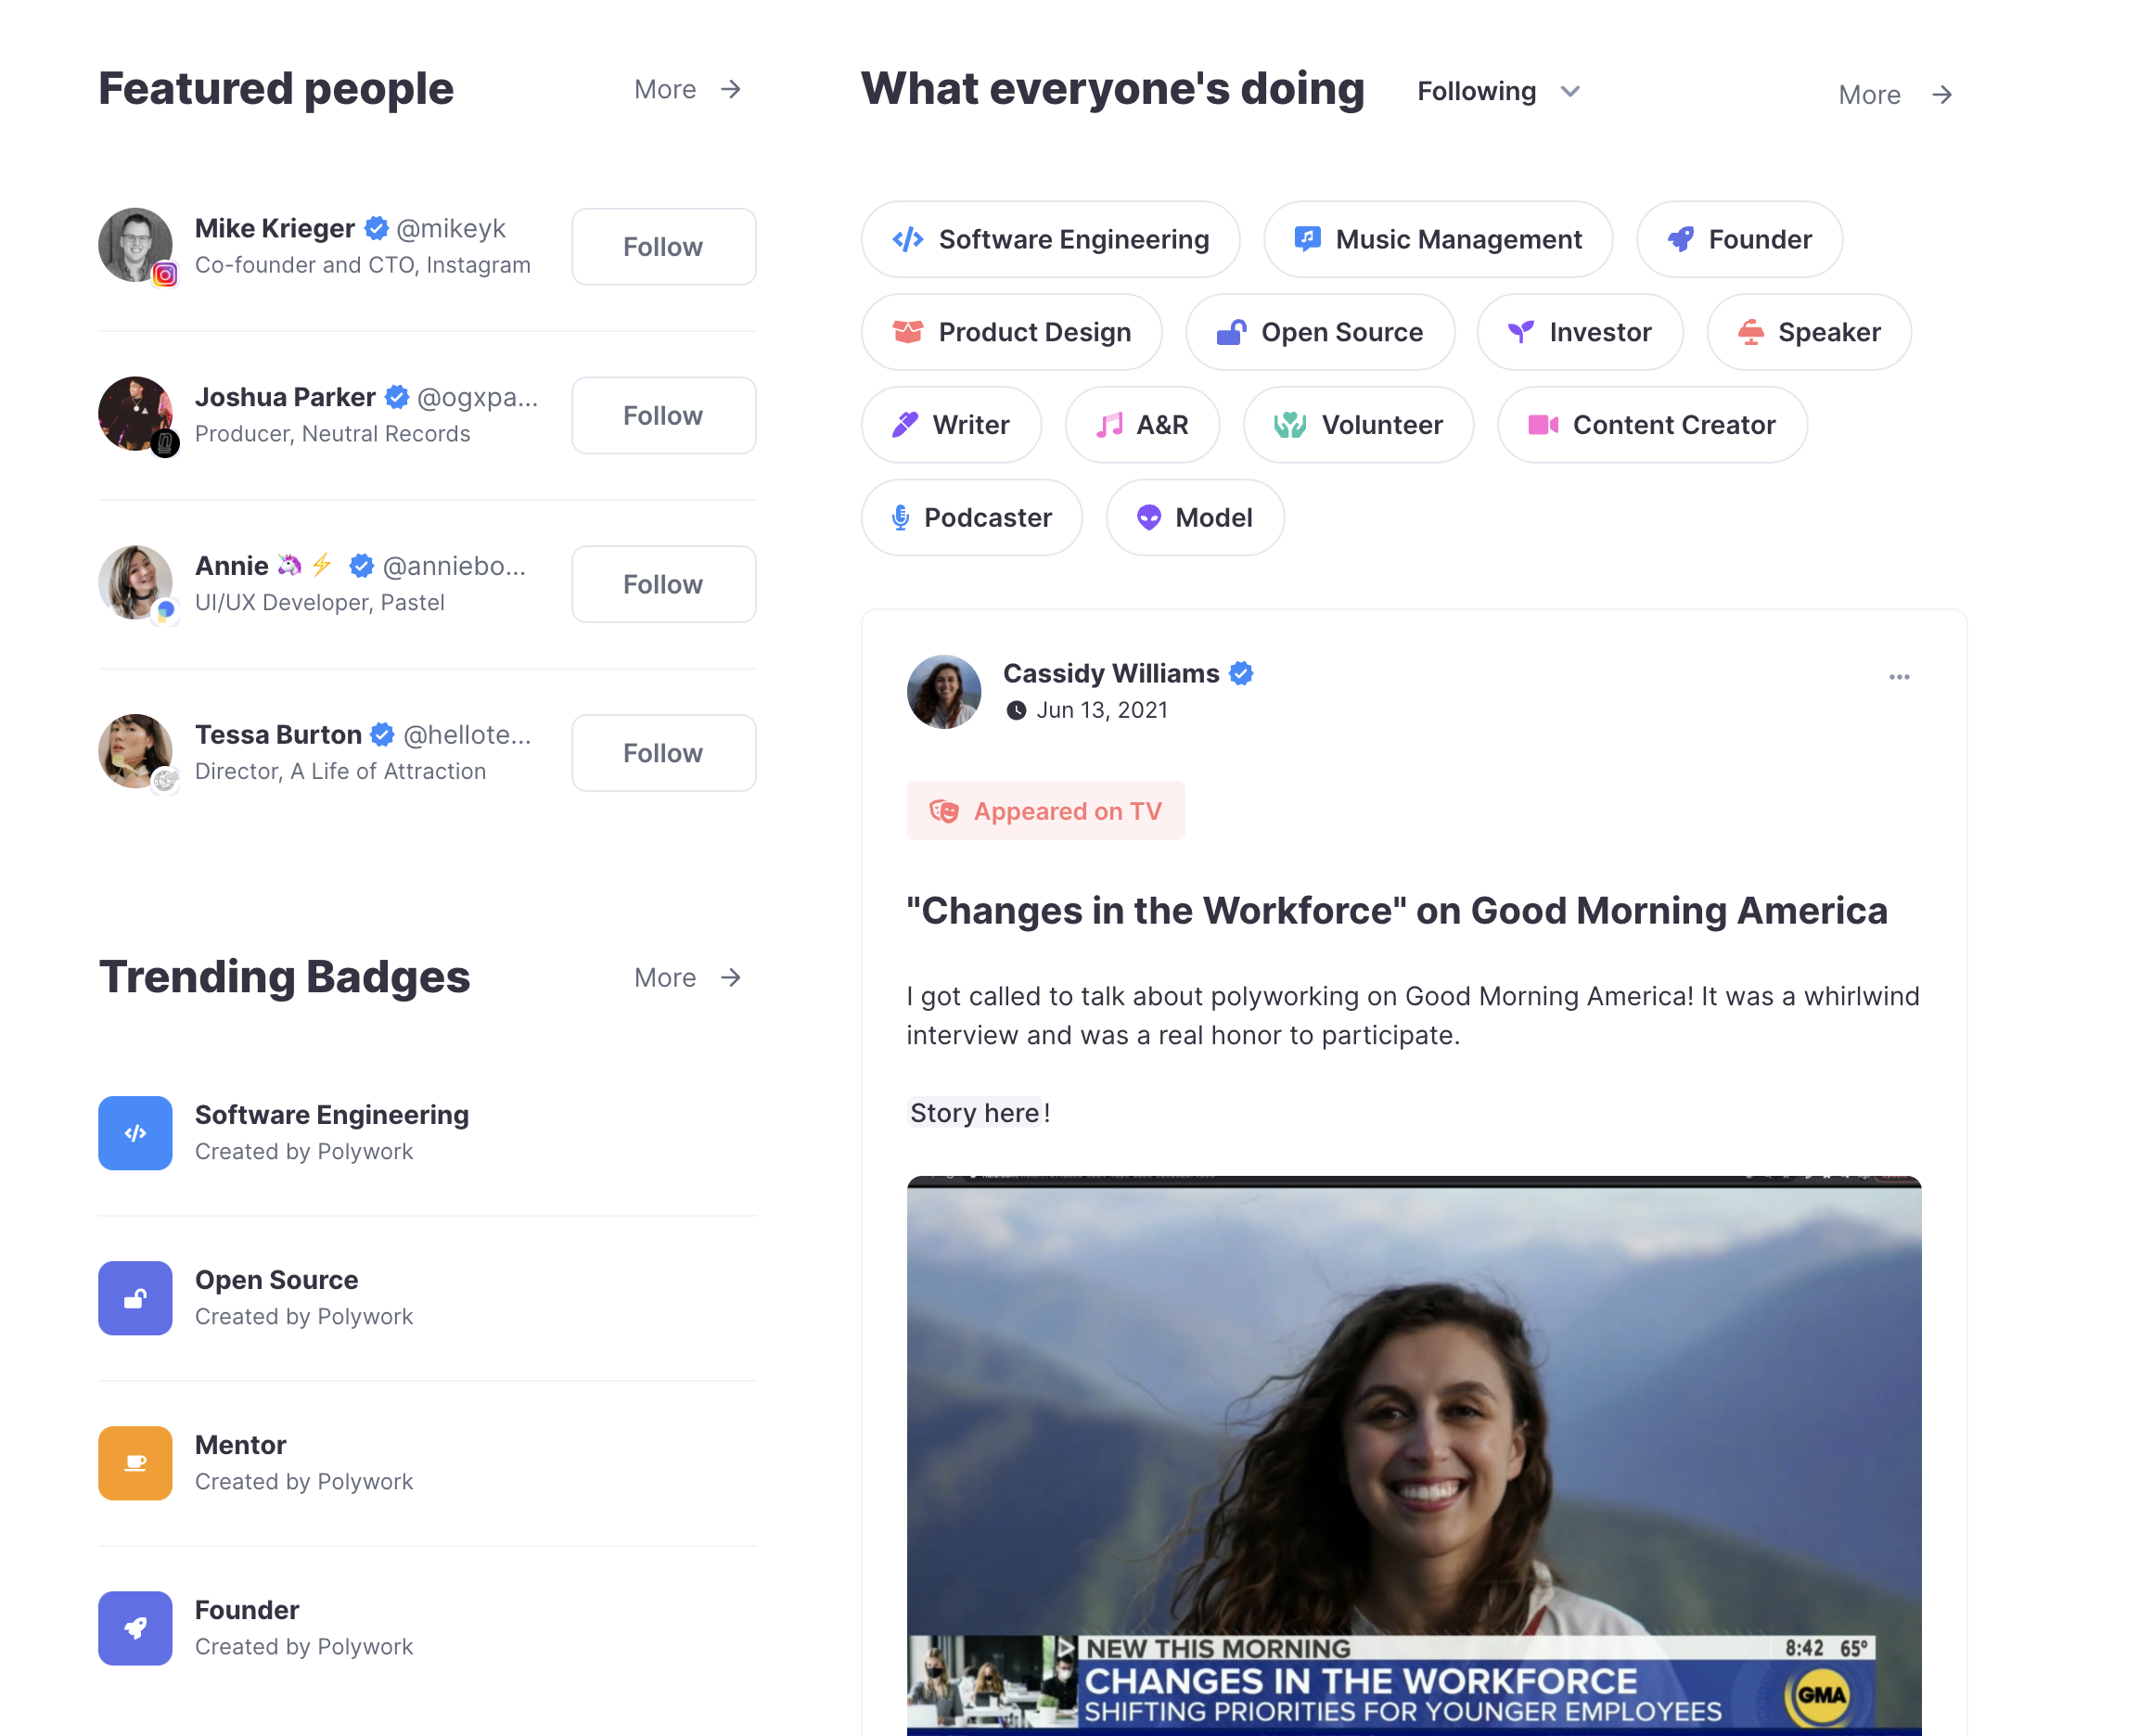Select the Product Design tag
The width and height of the screenshot is (2139, 1736).
(x=1011, y=332)
